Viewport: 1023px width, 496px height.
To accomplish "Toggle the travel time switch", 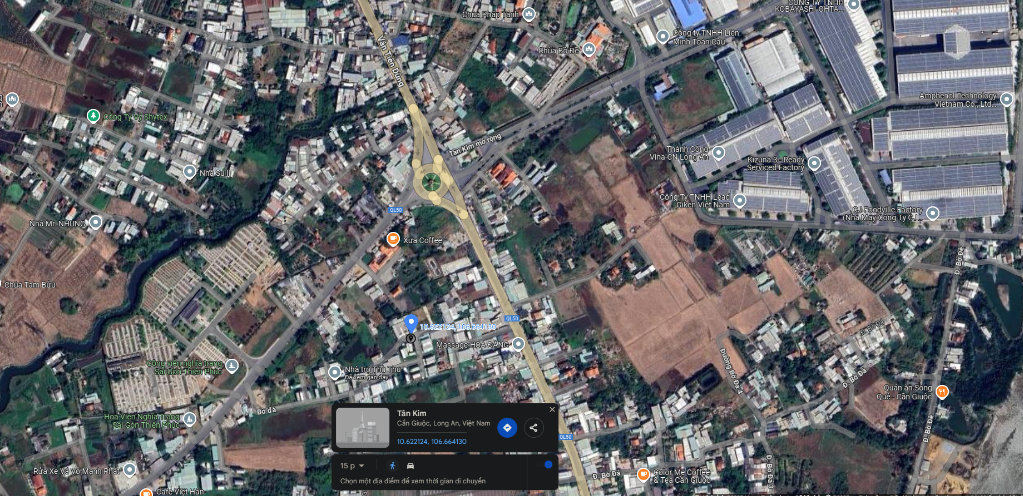I will tap(546, 465).
